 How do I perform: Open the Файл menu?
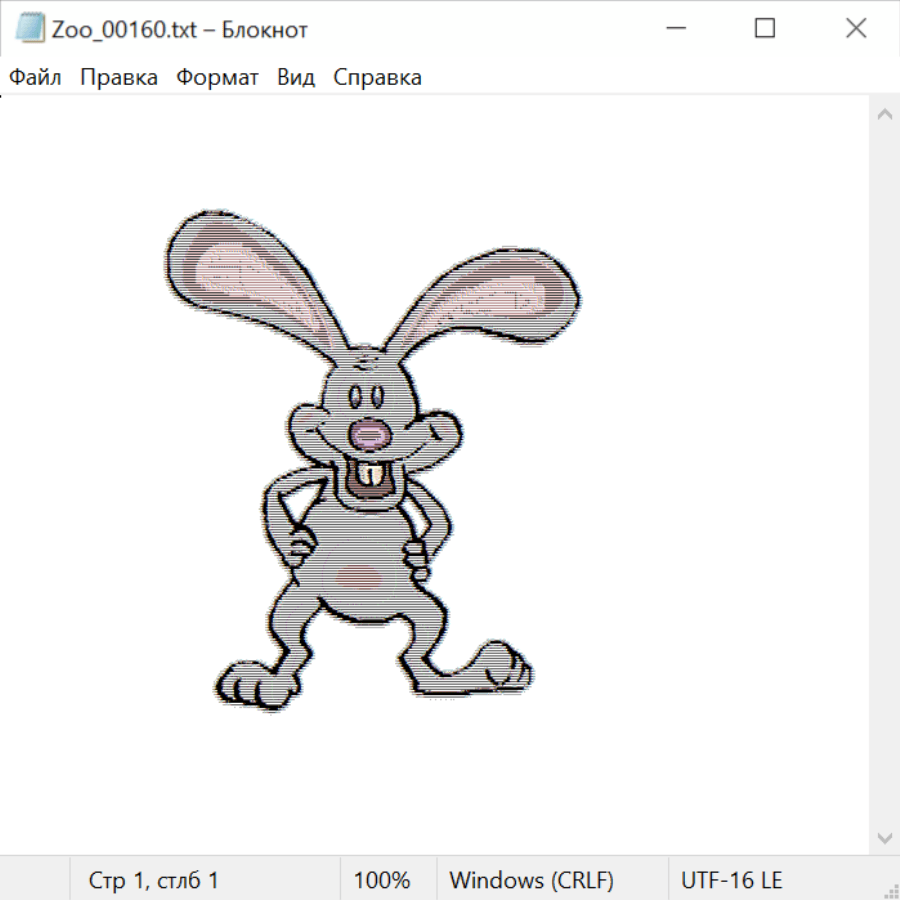[x=36, y=78]
